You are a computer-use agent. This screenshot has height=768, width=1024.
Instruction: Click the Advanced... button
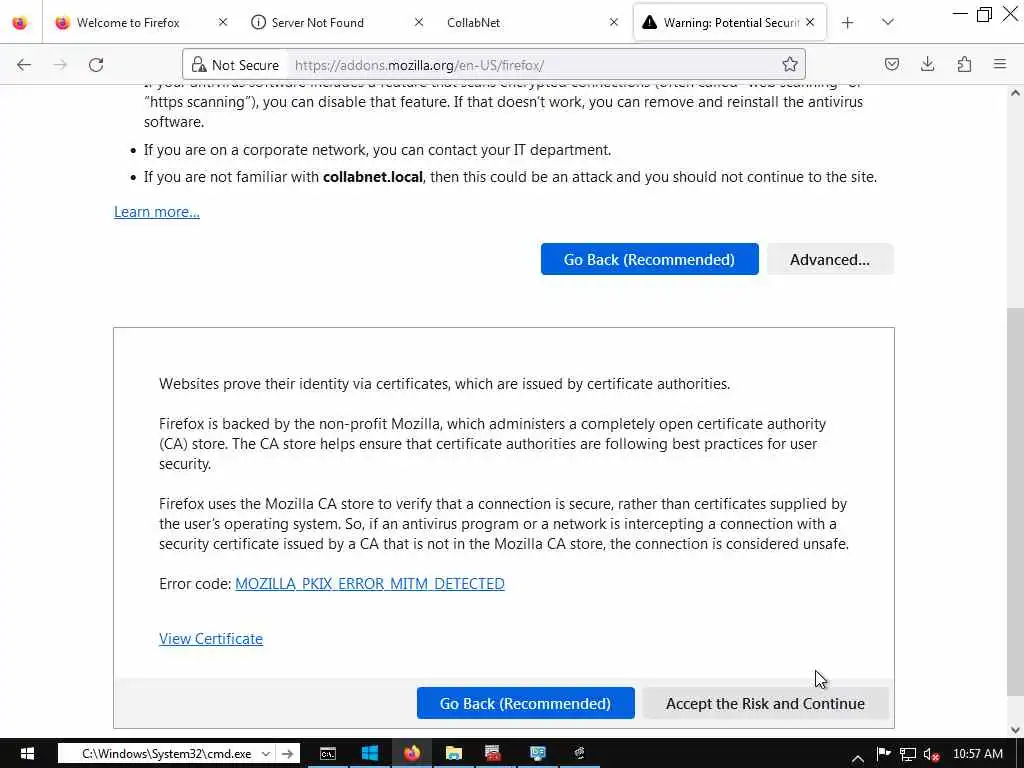tap(829, 259)
